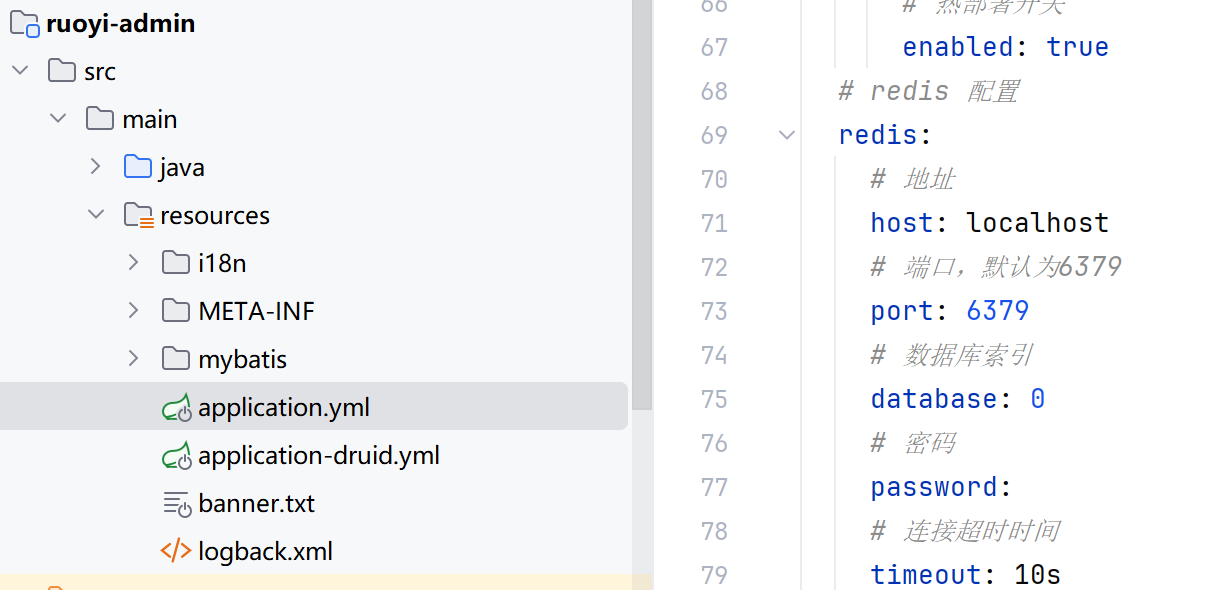Collapse the resources folder chevron

pos(96,215)
